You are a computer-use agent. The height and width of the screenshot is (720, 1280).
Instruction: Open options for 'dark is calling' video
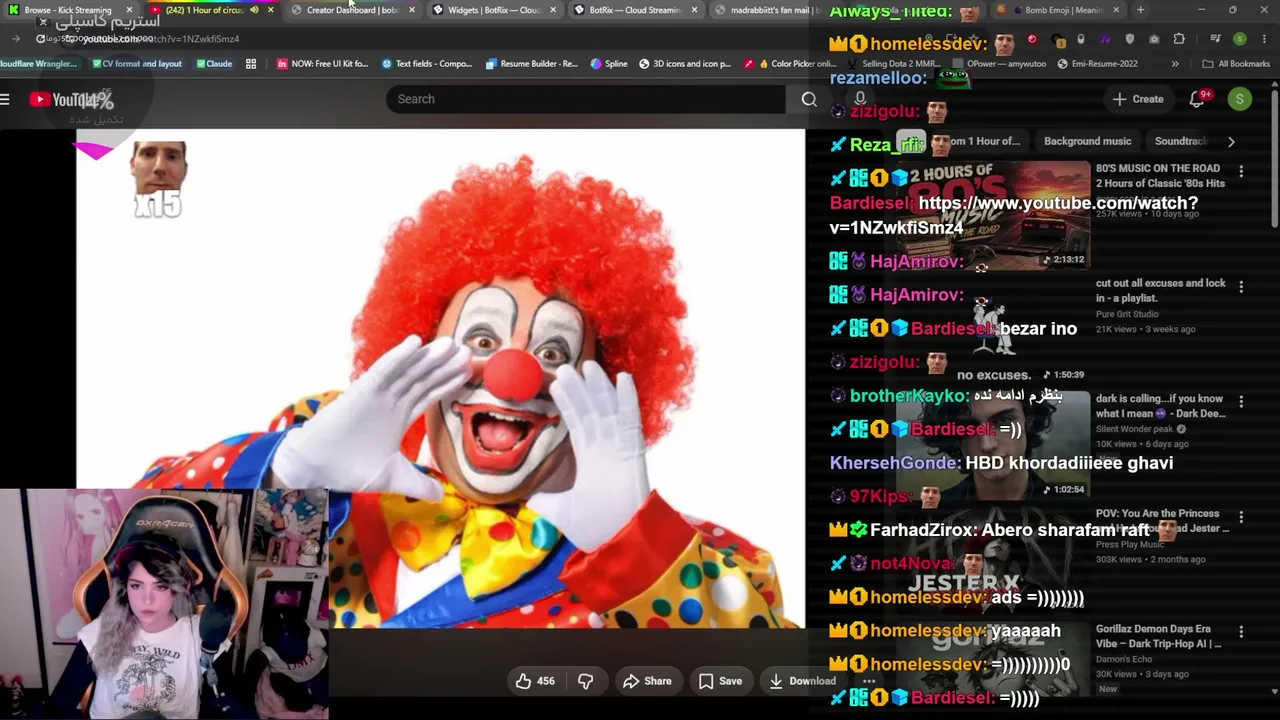tap(1241, 401)
